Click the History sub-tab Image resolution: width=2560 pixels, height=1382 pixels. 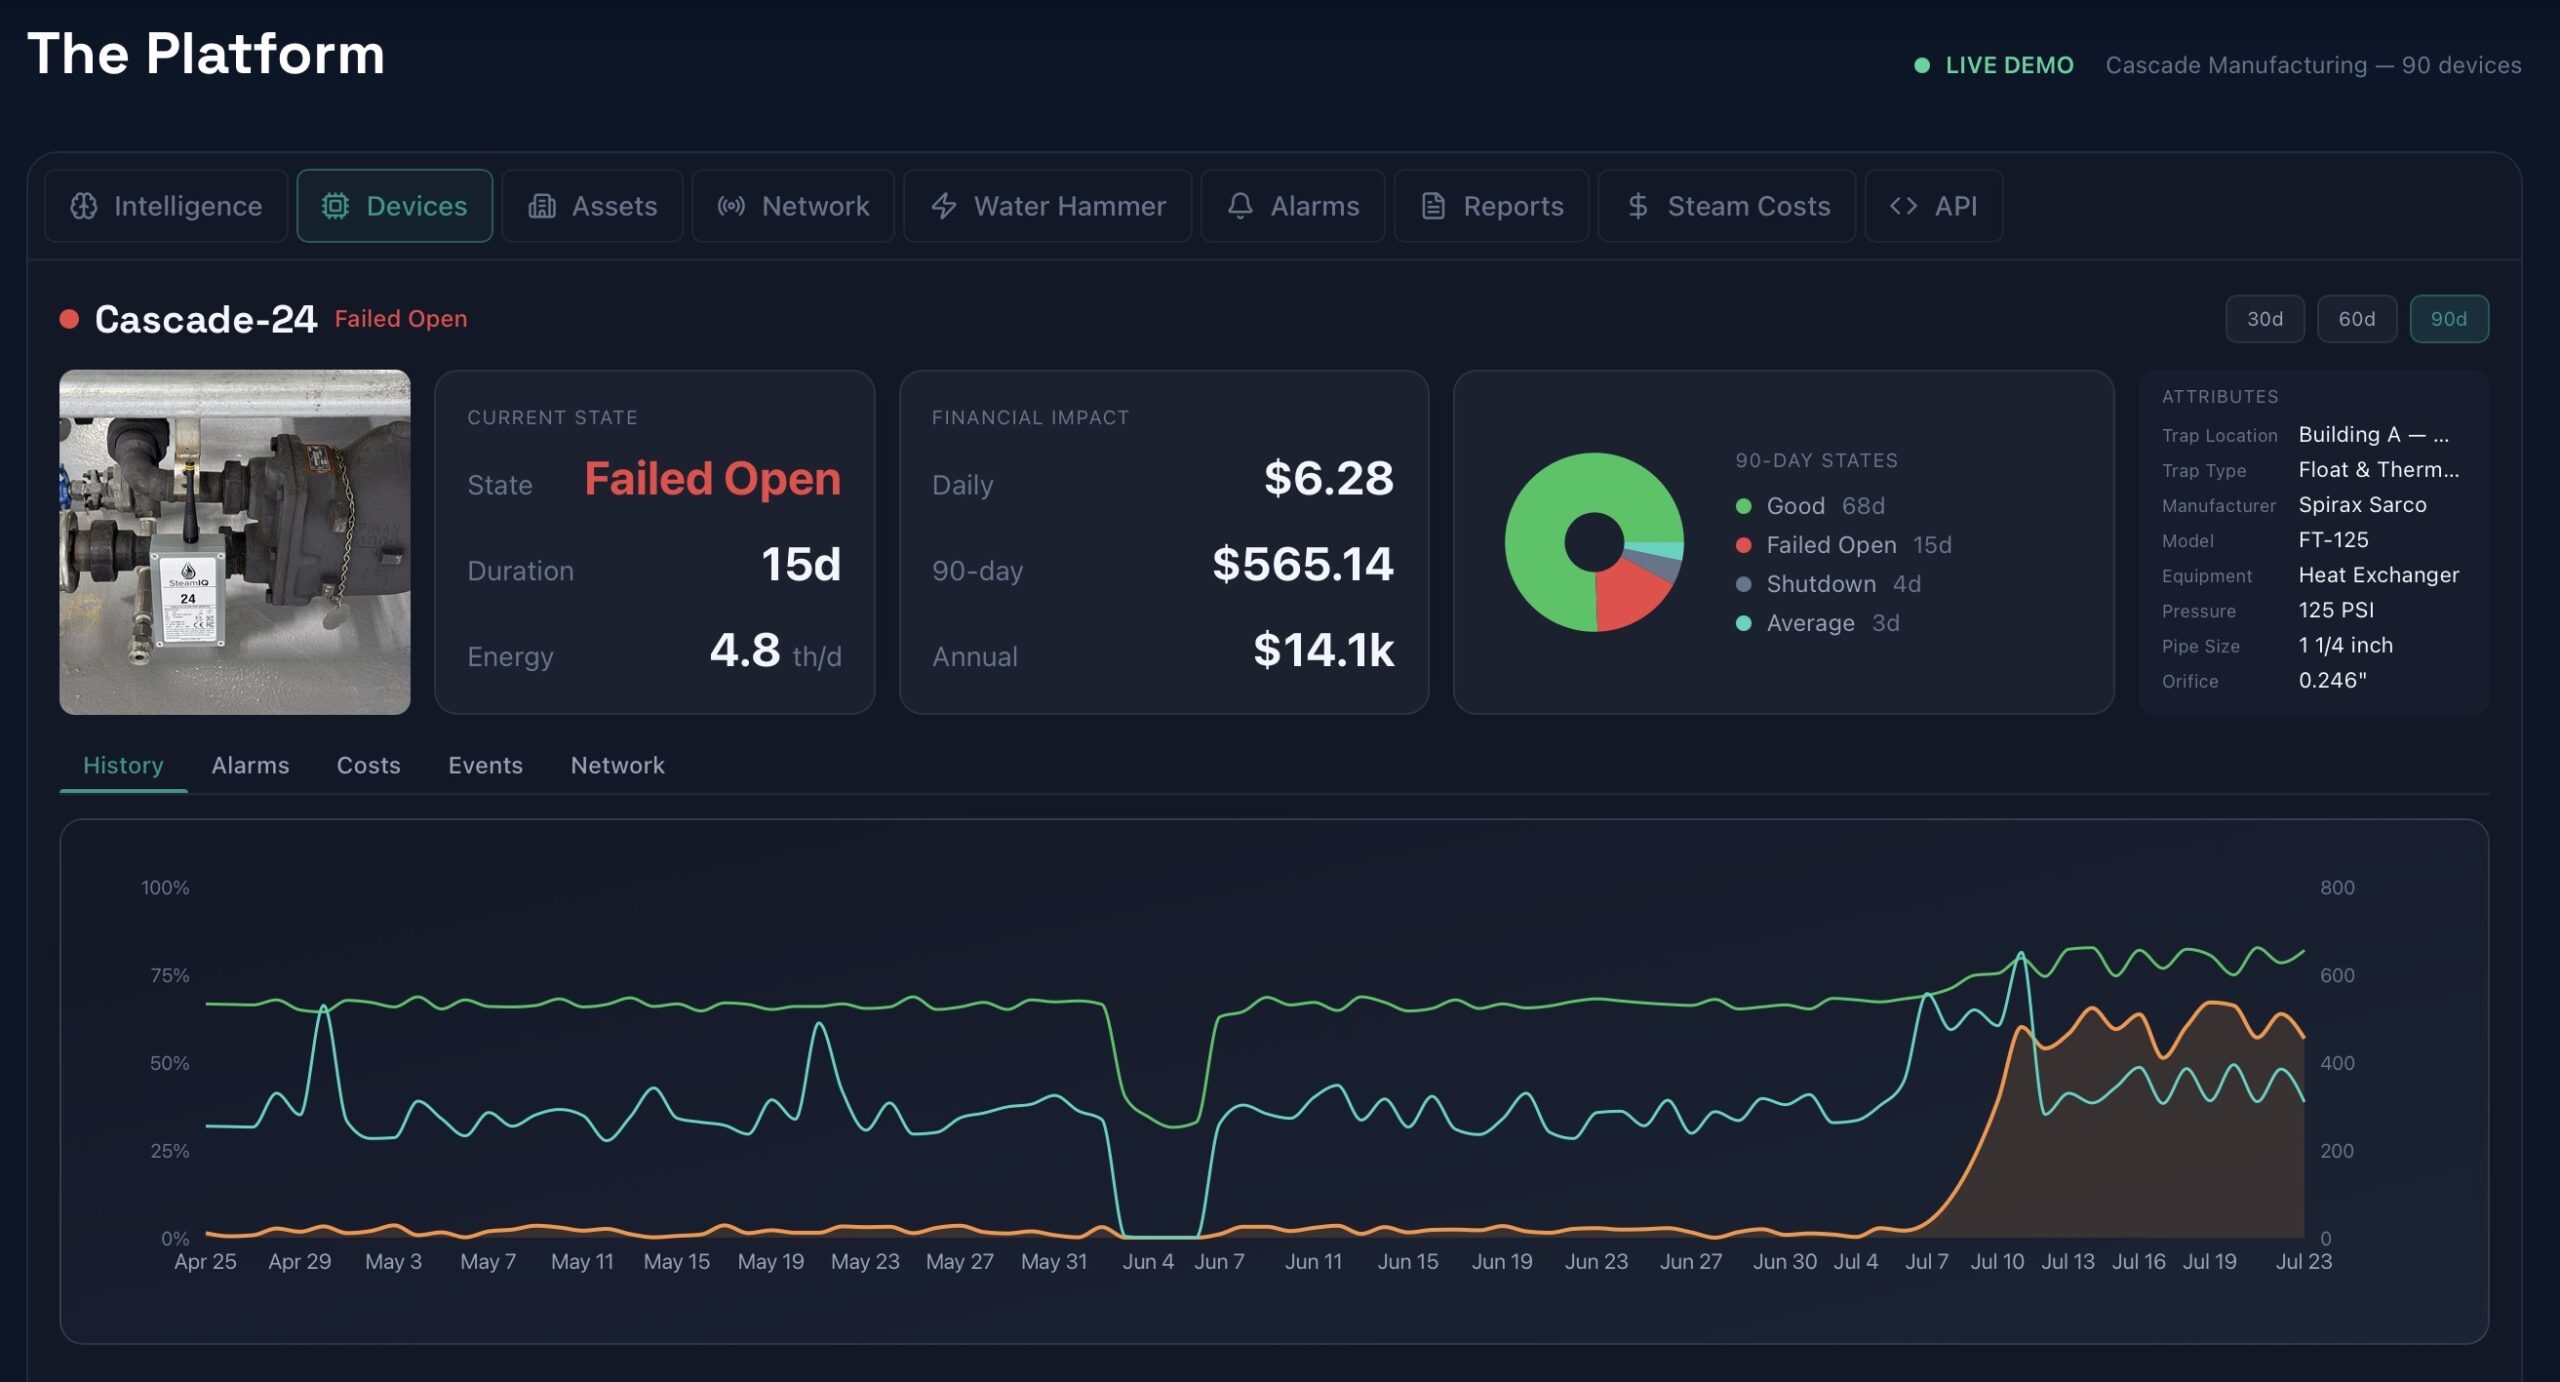click(123, 765)
